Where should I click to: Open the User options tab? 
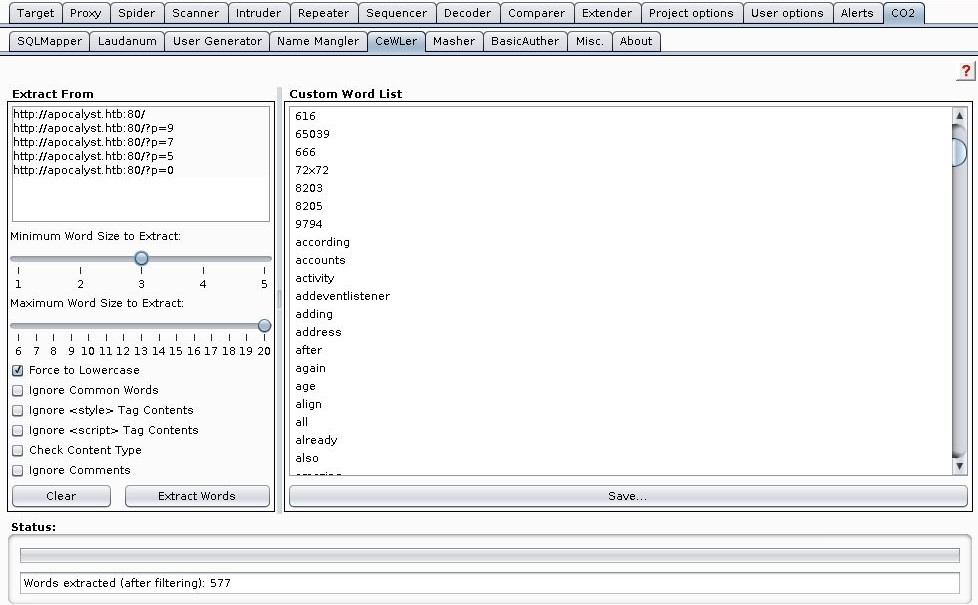point(787,13)
